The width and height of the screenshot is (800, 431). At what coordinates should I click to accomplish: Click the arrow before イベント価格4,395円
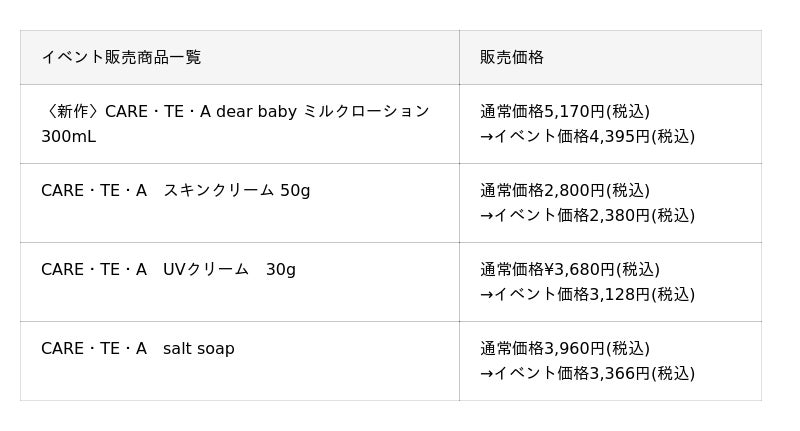(486, 136)
